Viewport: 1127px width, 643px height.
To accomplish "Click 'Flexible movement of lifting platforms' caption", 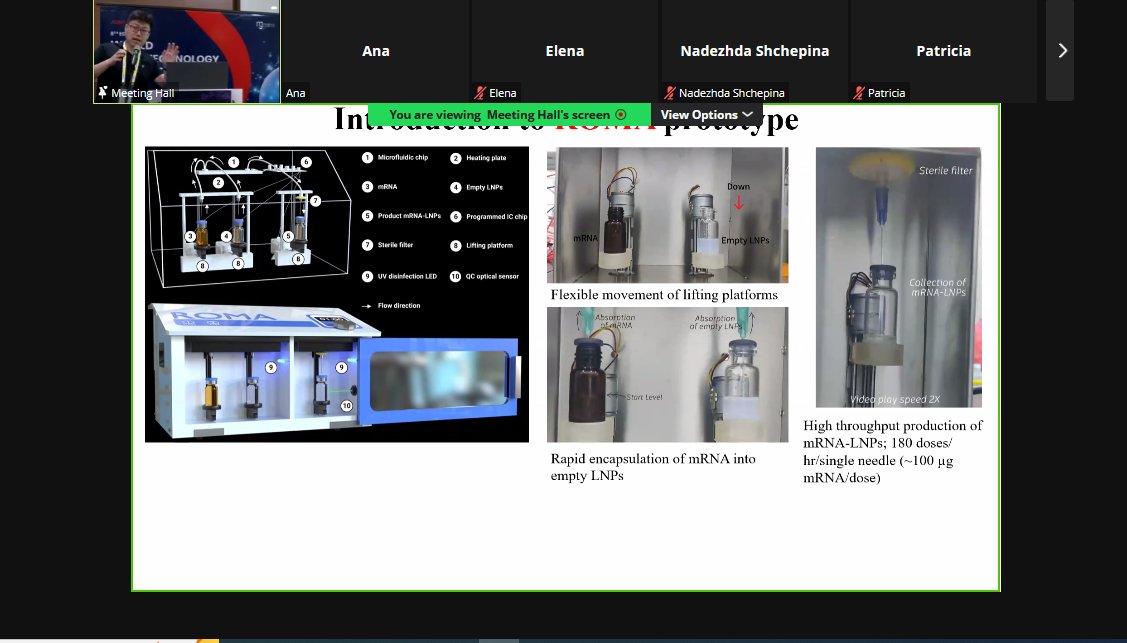I will tap(664, 295).
